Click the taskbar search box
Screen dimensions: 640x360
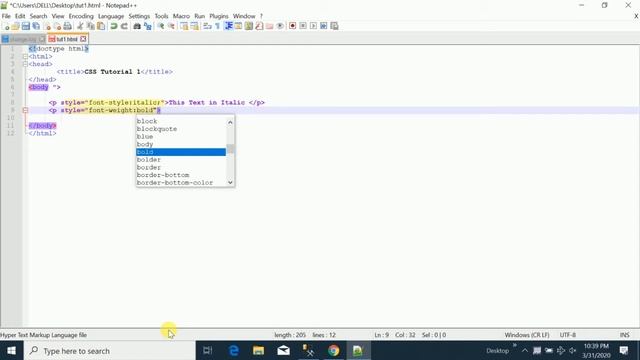[x=109, y=351]
